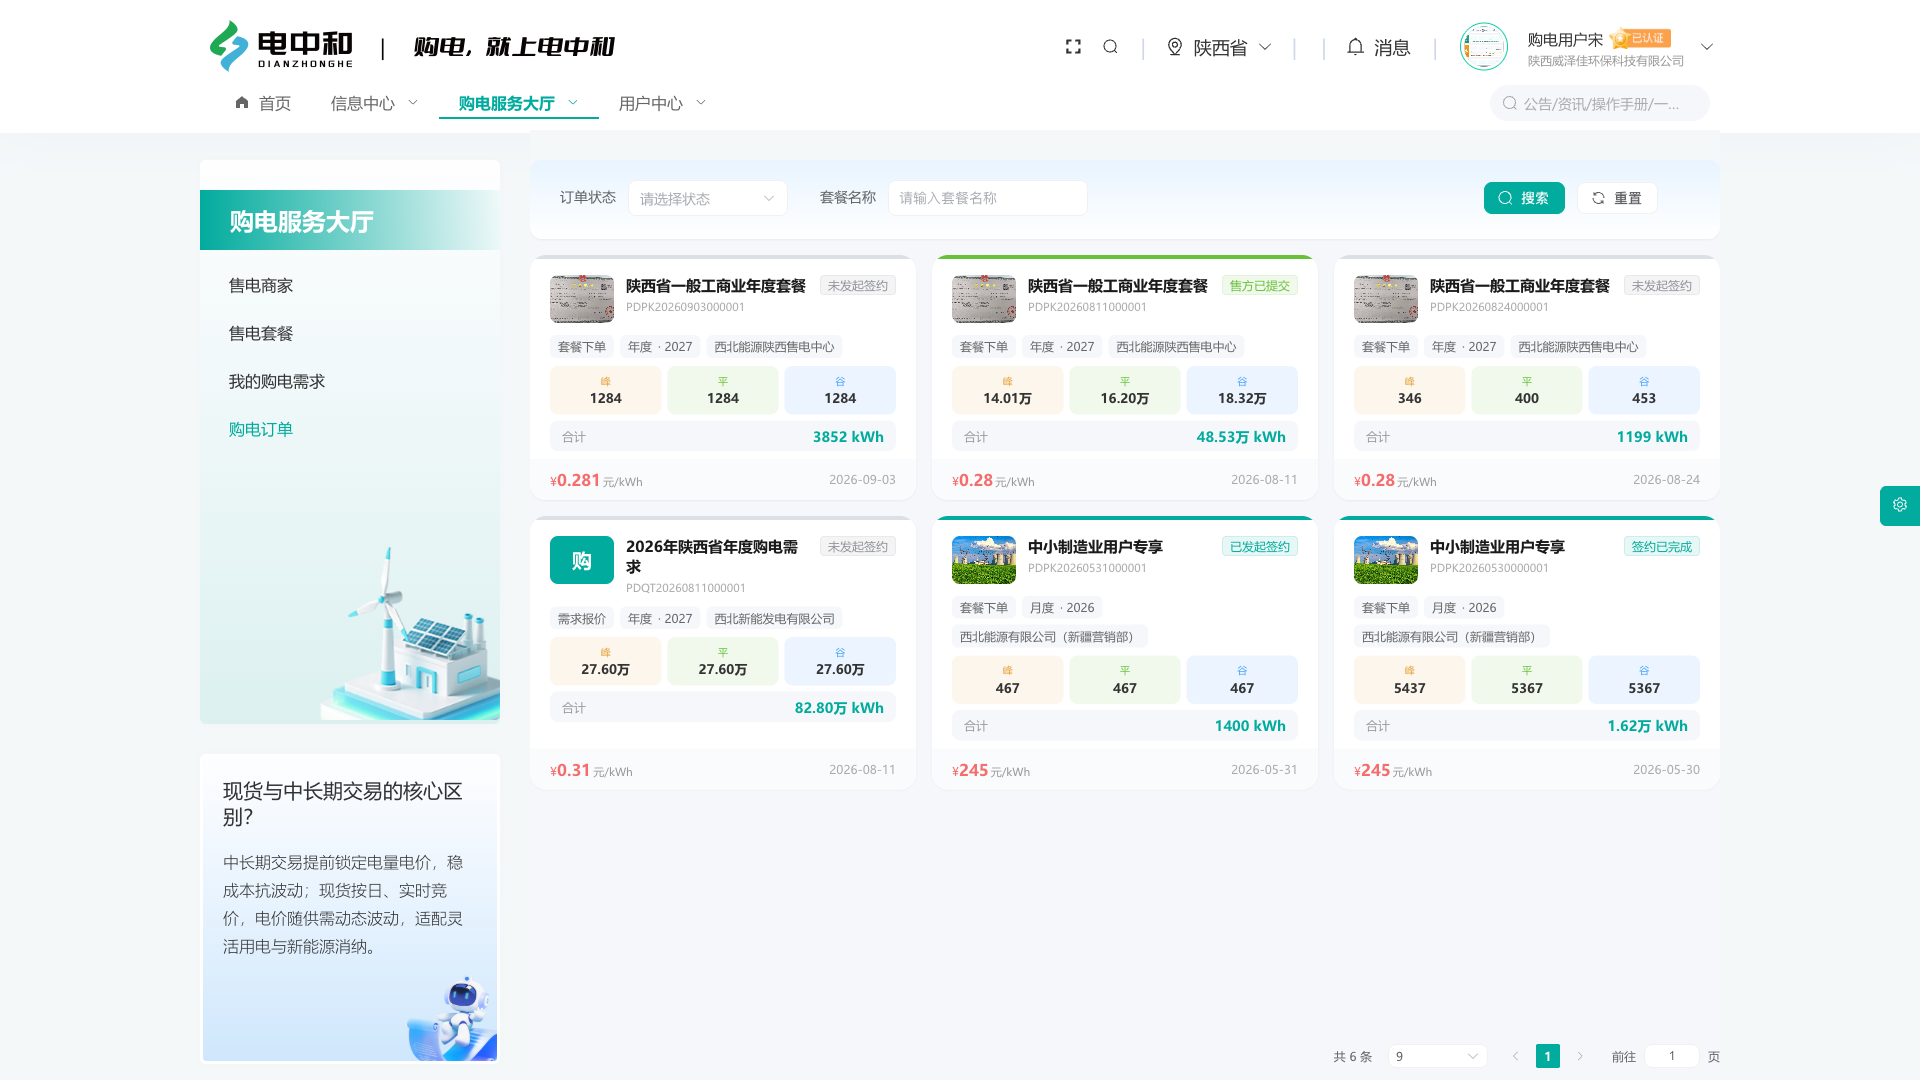Open the header search magnifier icon
The image size is (1920, 1080).
1110,47
